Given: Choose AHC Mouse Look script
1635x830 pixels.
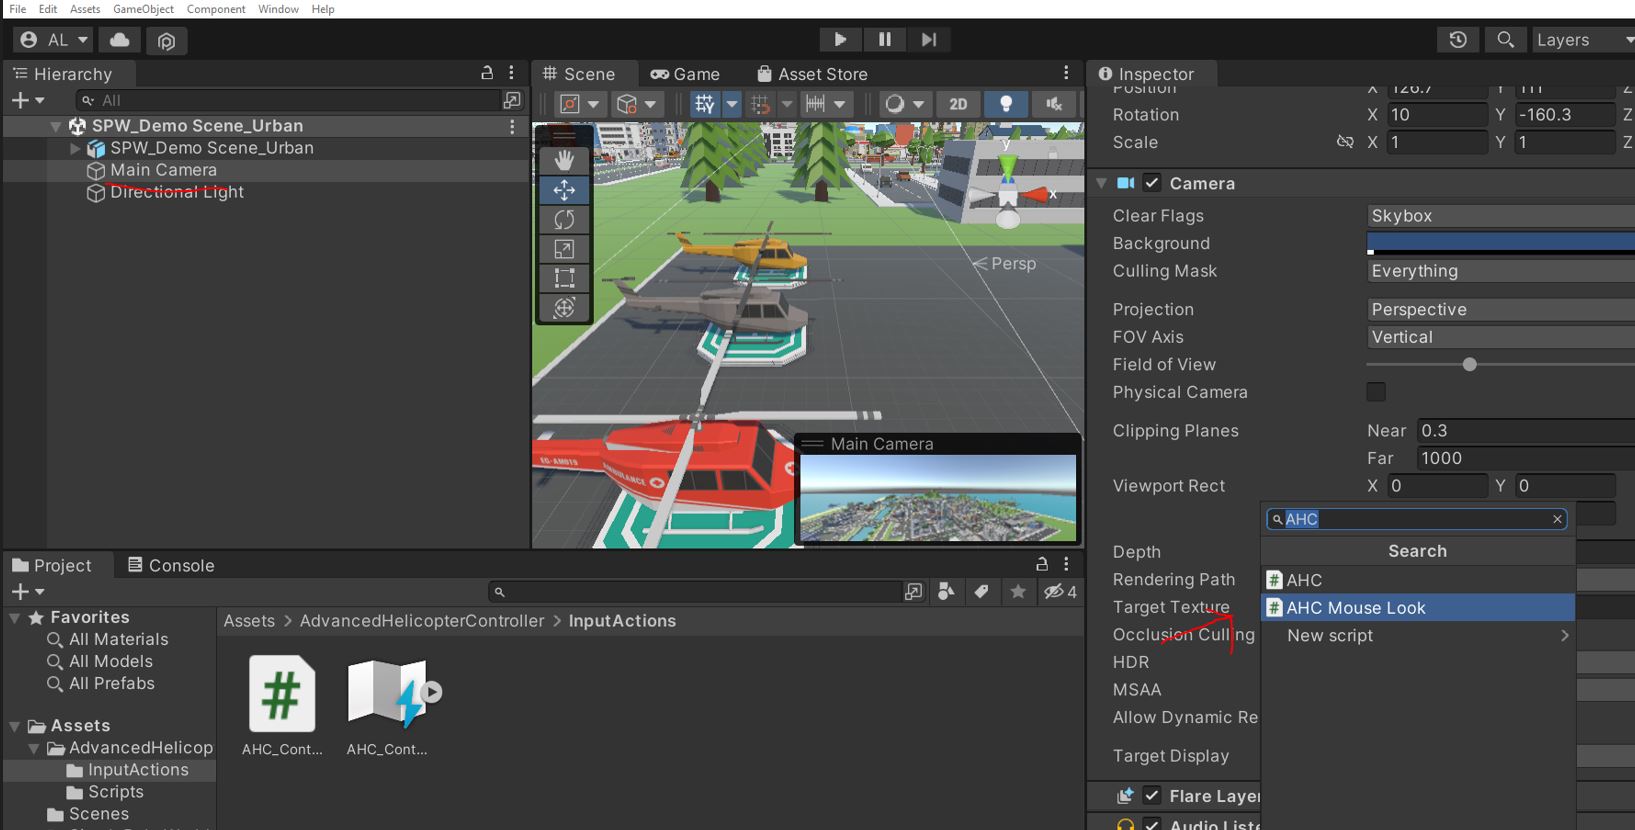Looking at the screenshot, I should 1417,608.
